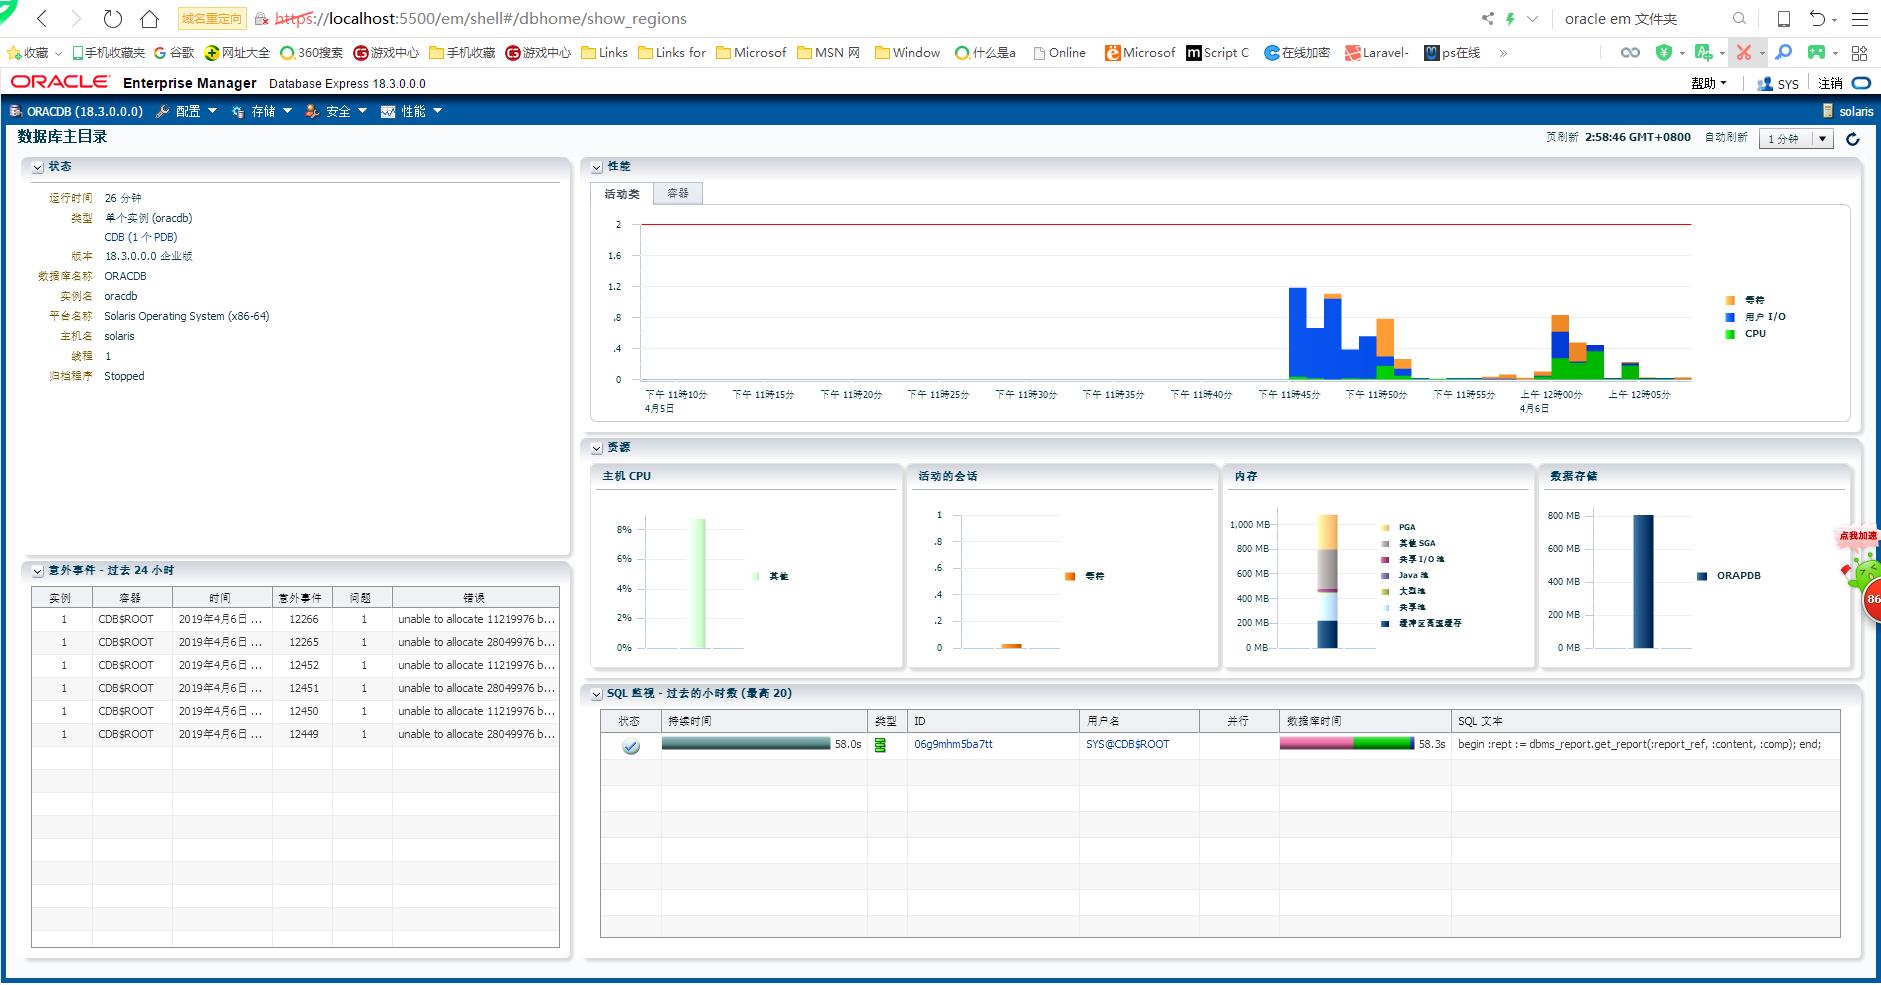
Task: Switch to the 容器 tab in the performance chart
Action: [x=678, y=193]
